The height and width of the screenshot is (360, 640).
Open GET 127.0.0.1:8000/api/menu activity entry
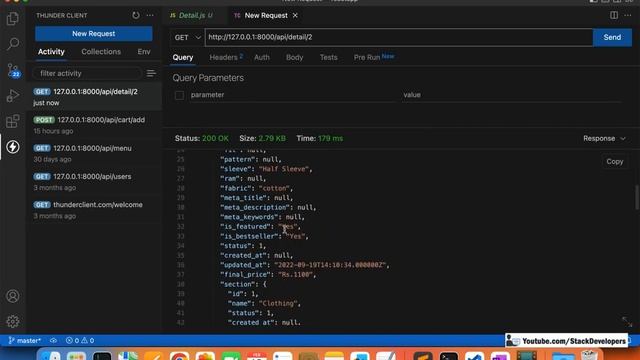(x=94, y=153)
